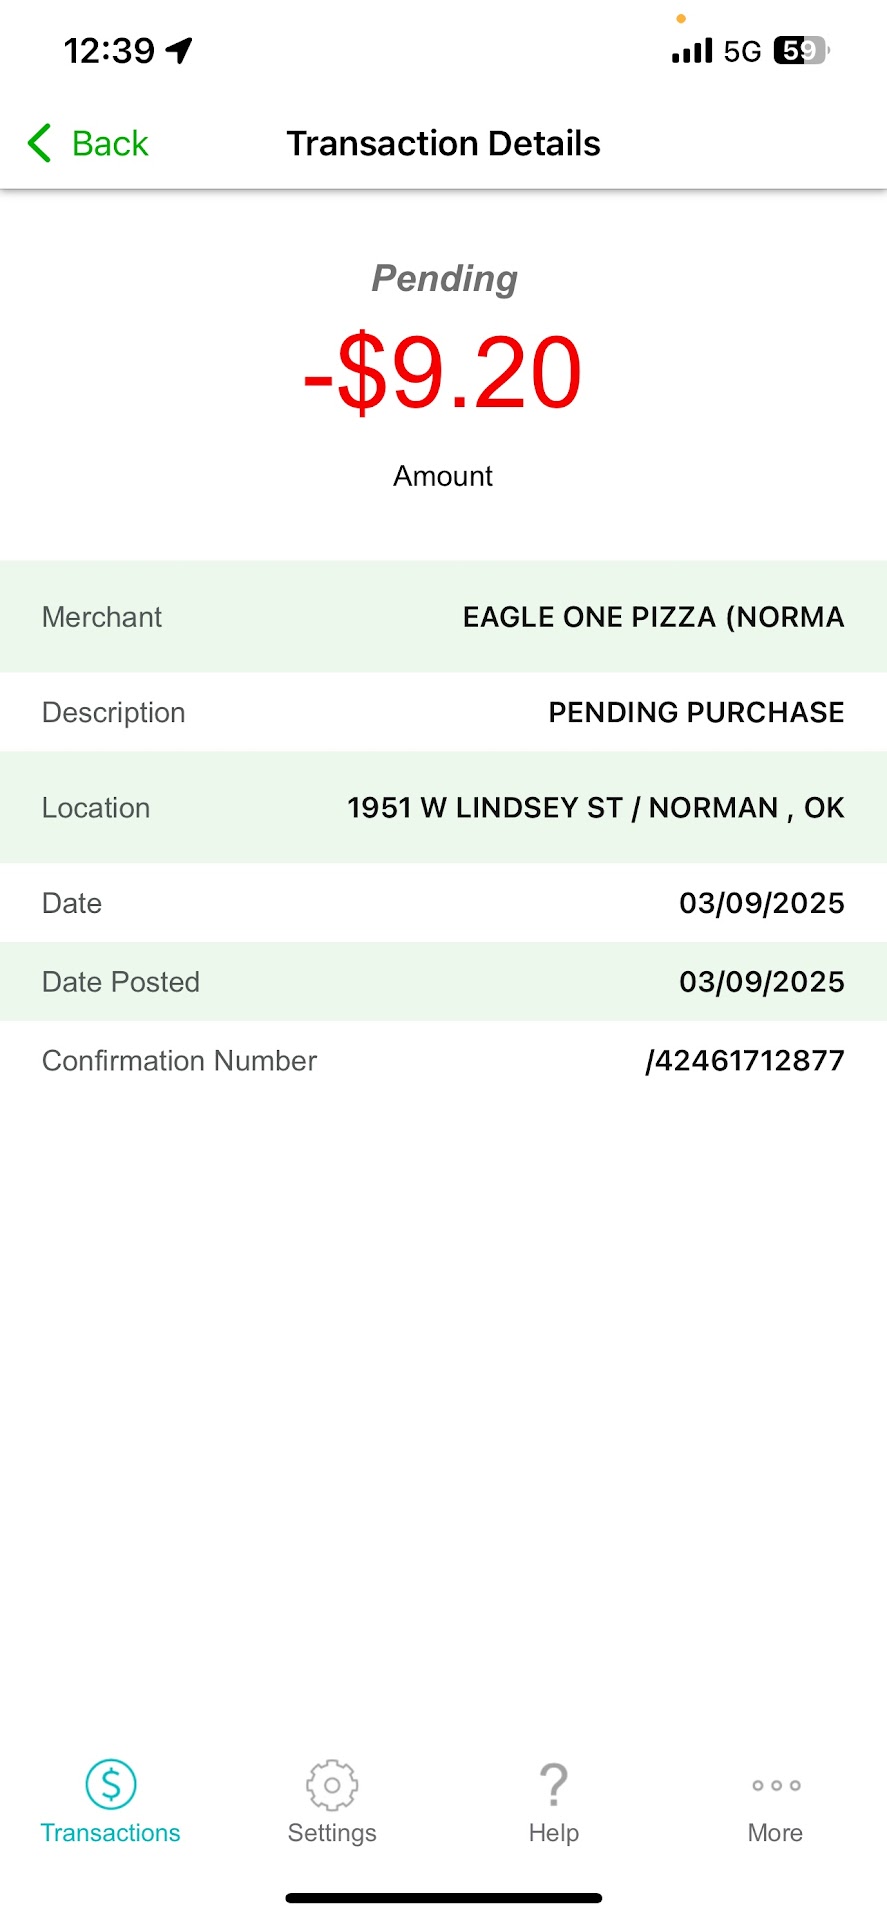Tap the cellular signal bars icon
This screenshot has height=1920, width=887.
692,51
